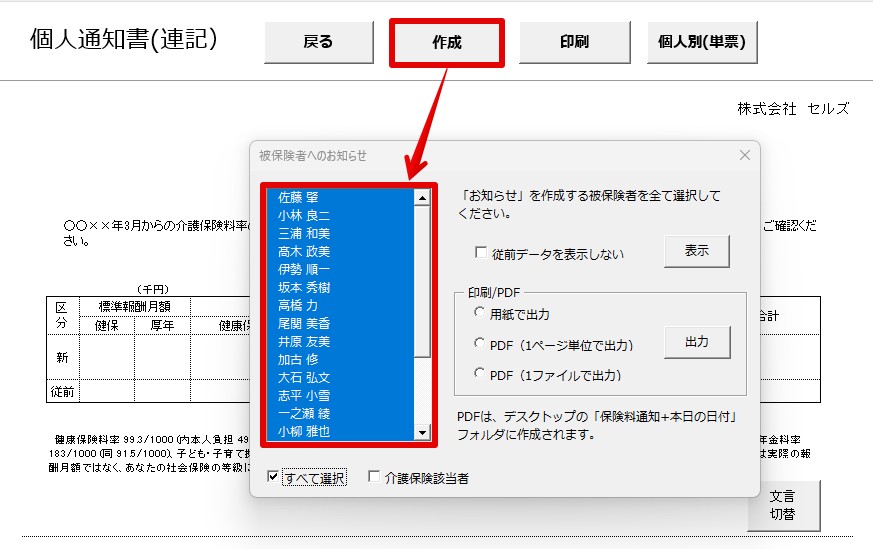Click the 出力 button in dialog
The width and height of the screenshot is (873, 549).
coord(697,342)
